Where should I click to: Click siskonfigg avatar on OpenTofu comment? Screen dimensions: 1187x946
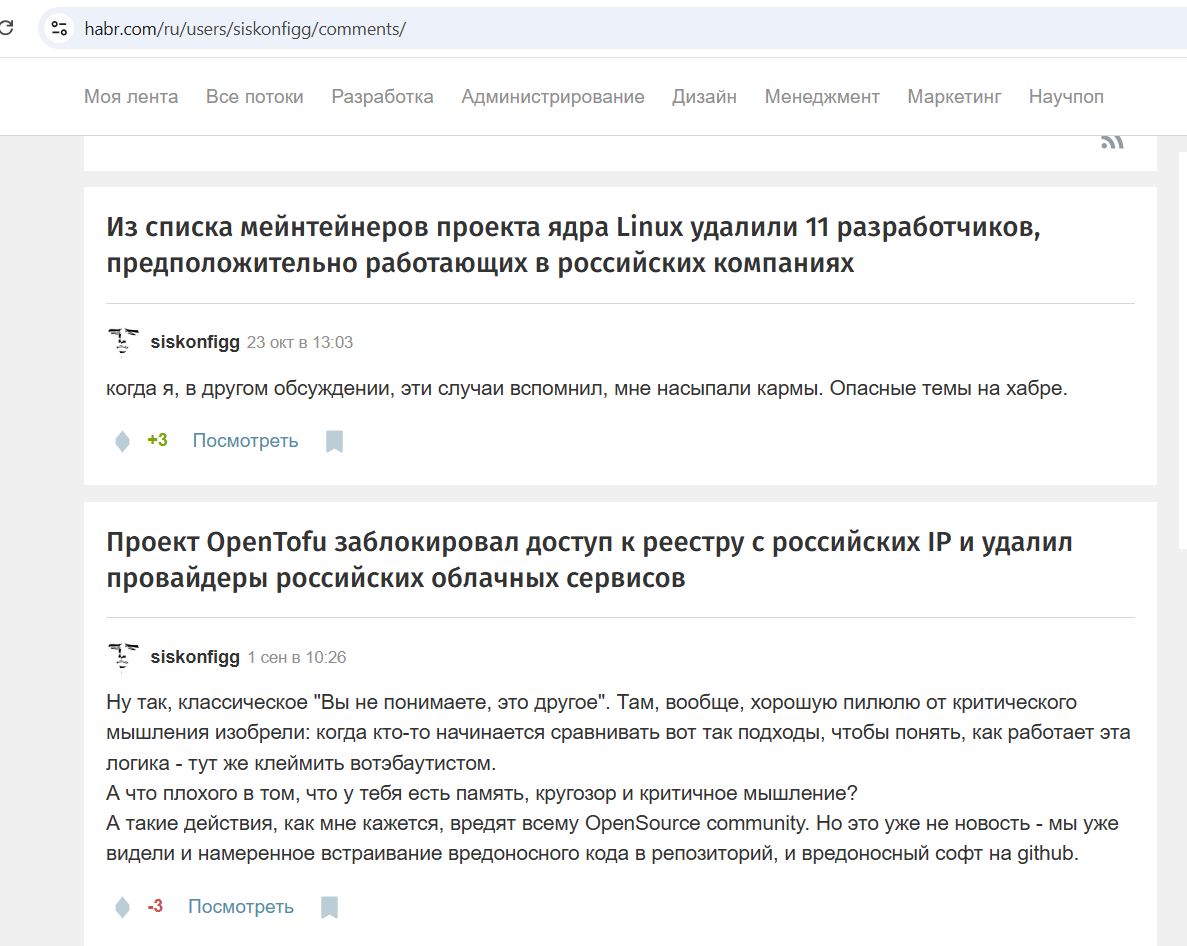click(x=123, y=657)
